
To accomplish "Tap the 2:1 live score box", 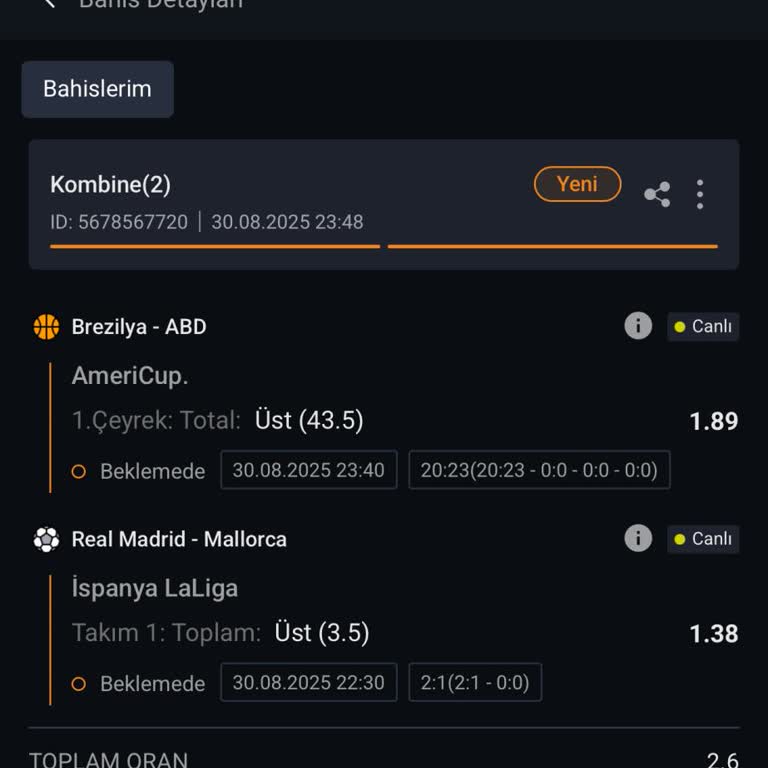I will (475, 683).
